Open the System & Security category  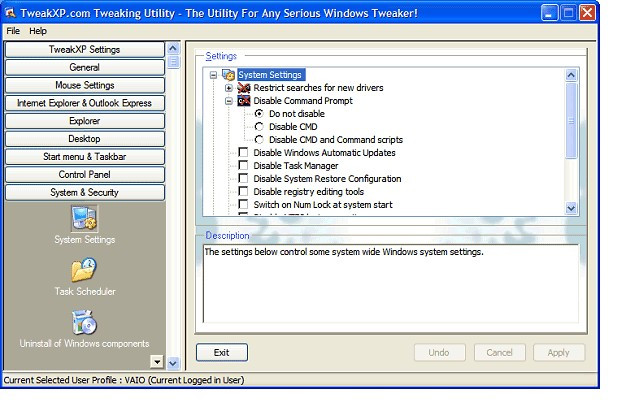(84, 192)
